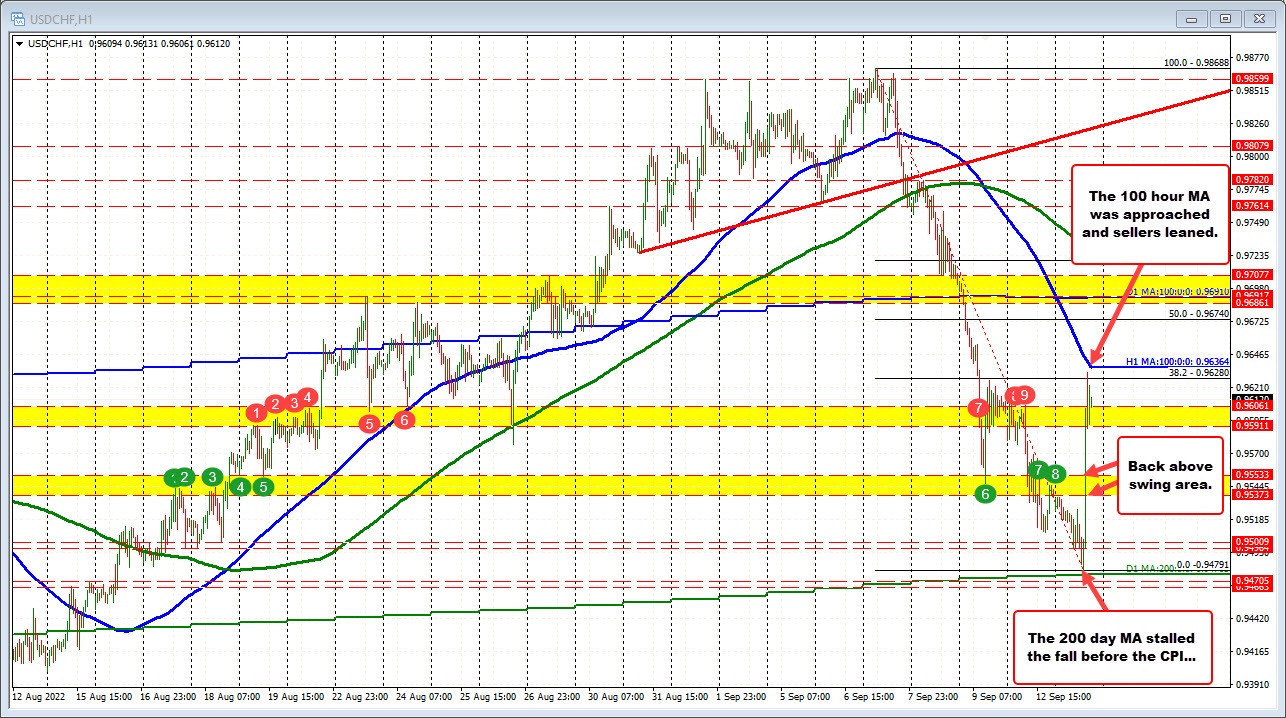This screenshot has width=1286, height=718.
Task: Open the quote dropdown arrow beside USDCHF,H1
Action: [x=20, y=44]
